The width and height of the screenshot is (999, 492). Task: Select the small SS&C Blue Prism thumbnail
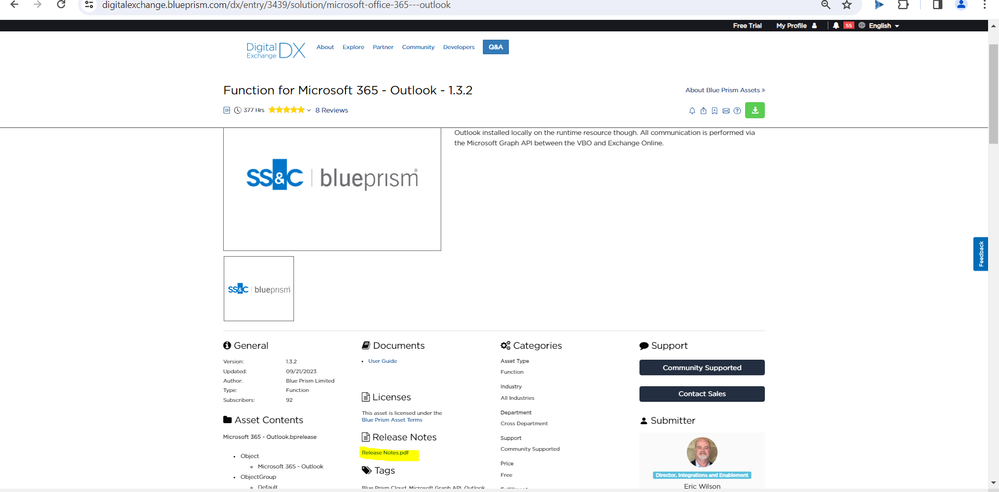[259, 289]
